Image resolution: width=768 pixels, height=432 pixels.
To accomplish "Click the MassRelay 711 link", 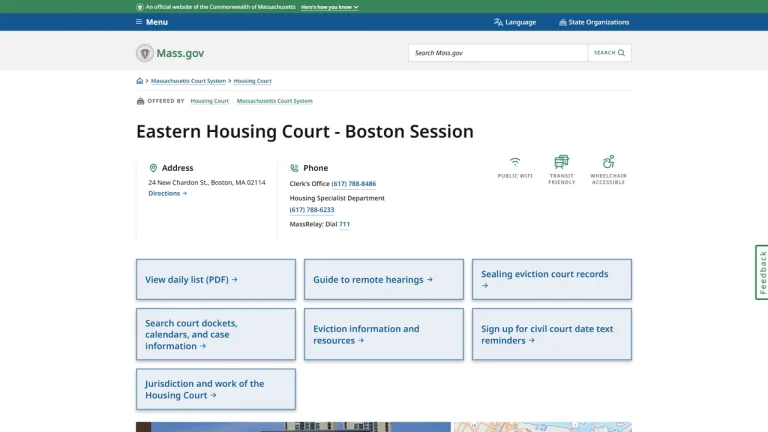I will coord(344,224).
